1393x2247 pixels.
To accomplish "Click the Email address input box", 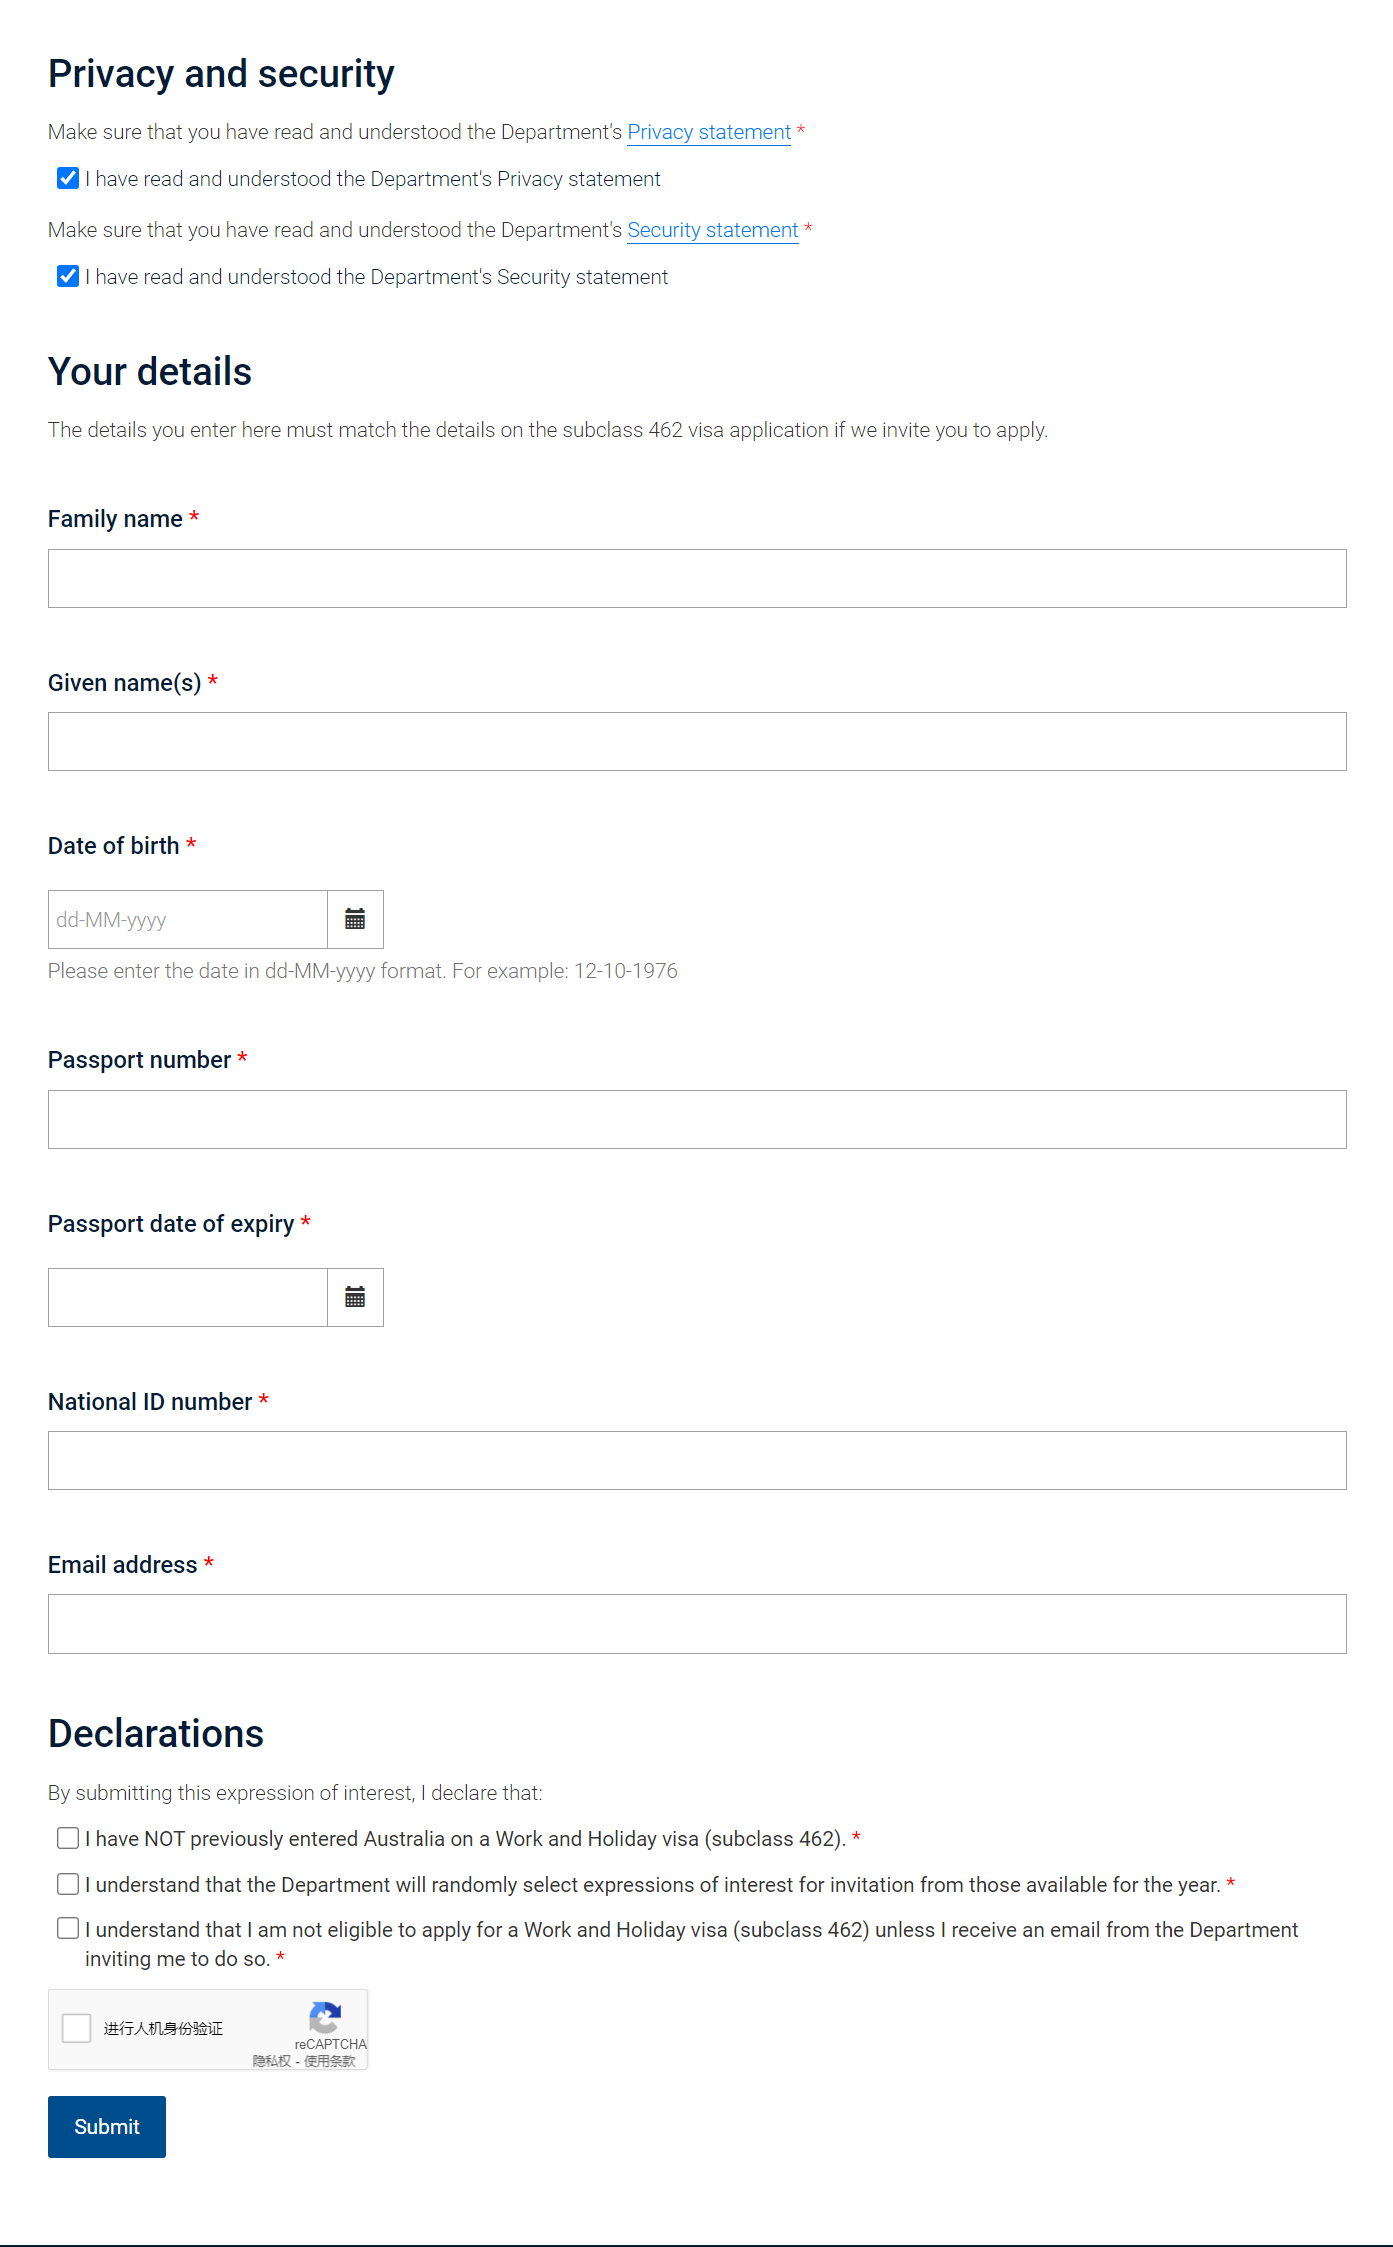I will 696,1623.
